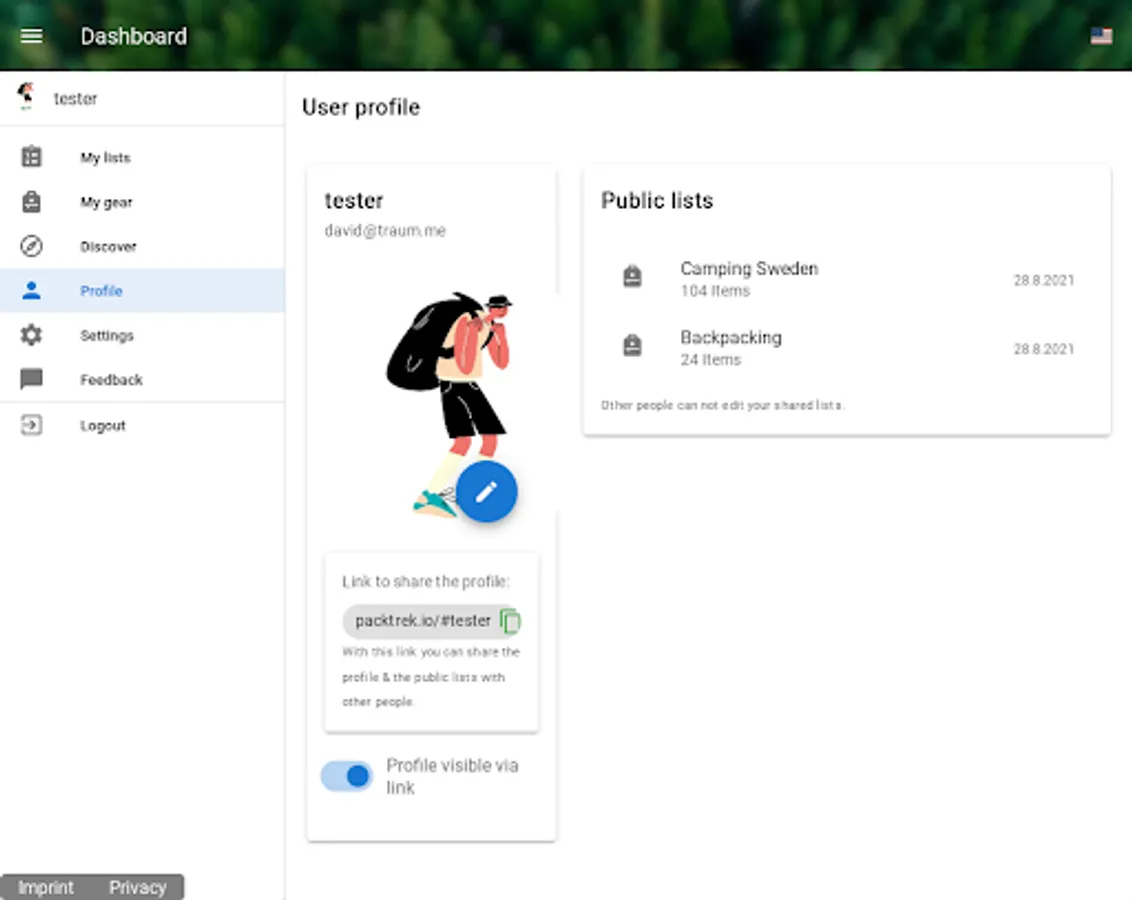Select the US flag language option
Image resolution: width=1132 pixels, height=900 pixels.
click(x=1101, y=36)
